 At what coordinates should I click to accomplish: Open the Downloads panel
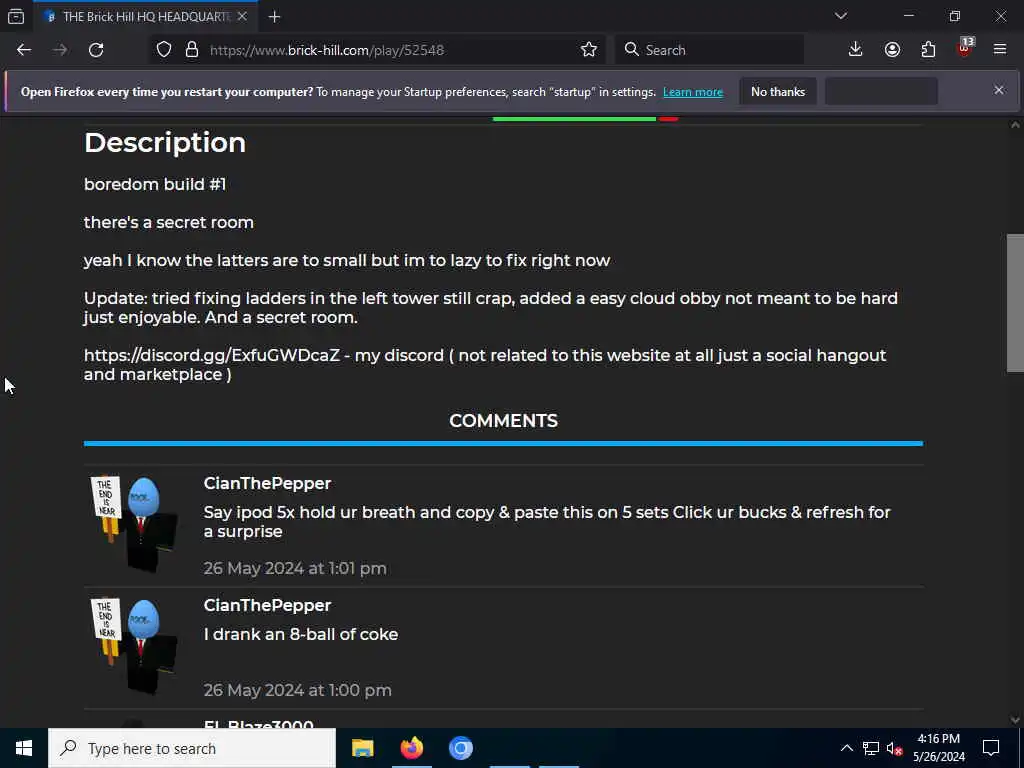click(855, 50)
